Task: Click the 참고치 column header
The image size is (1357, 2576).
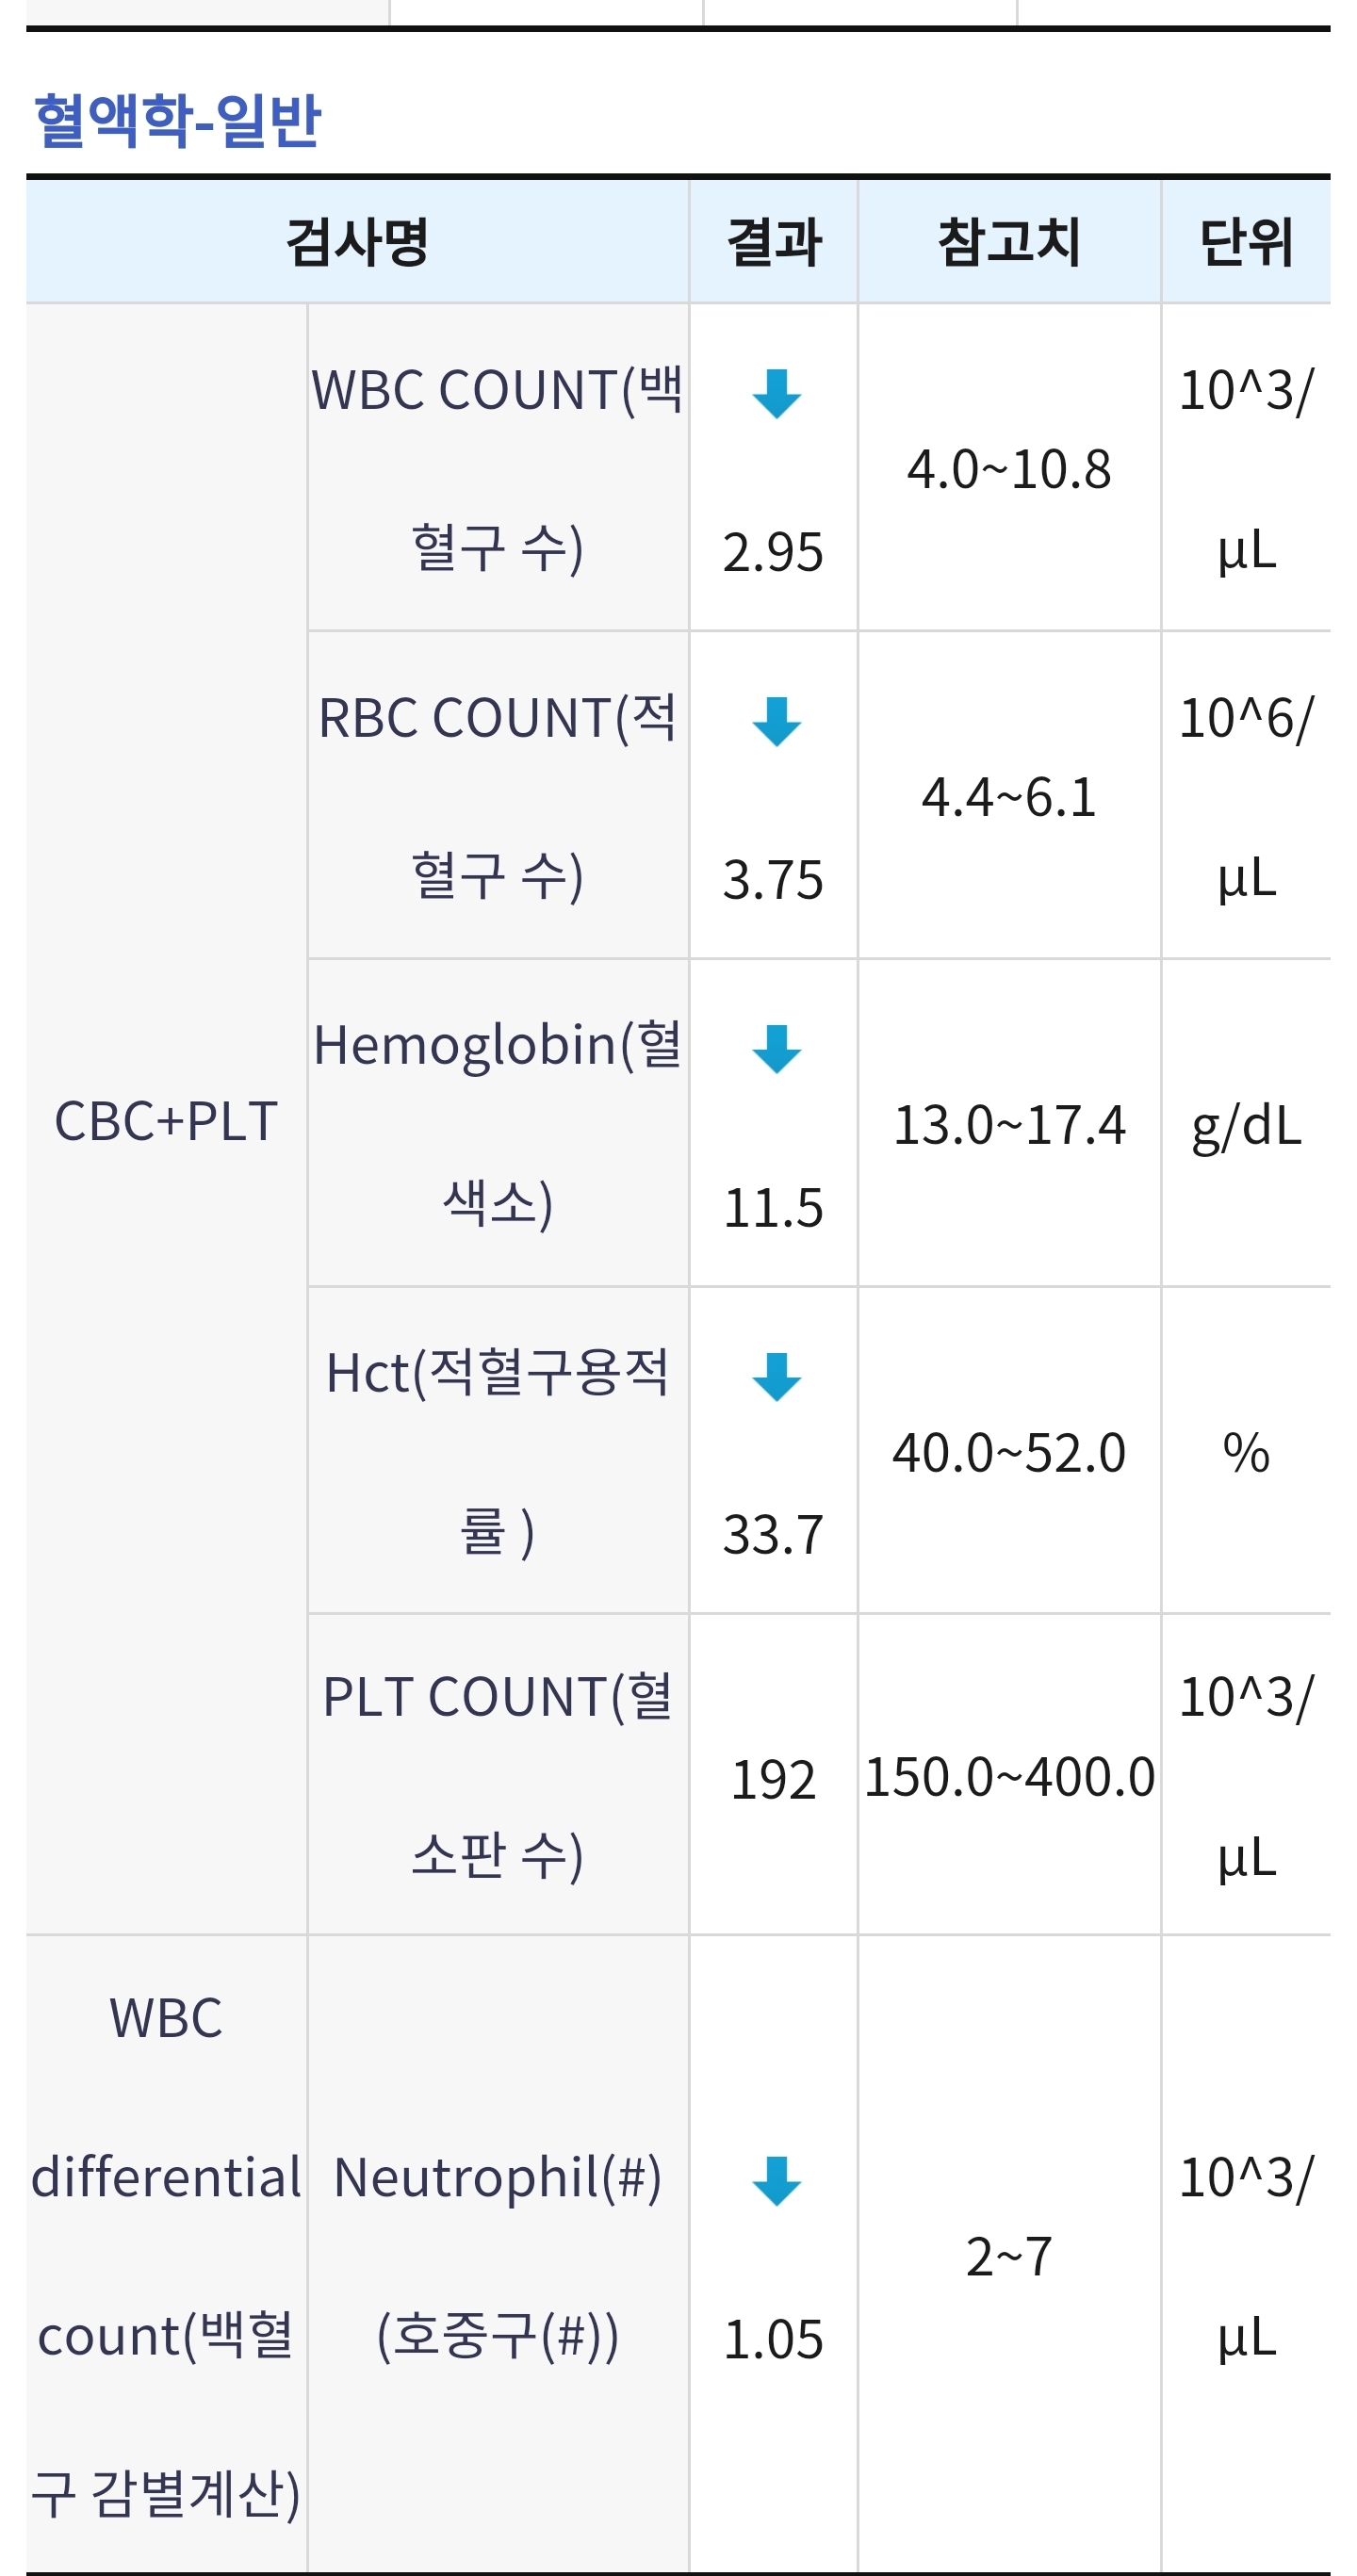Action: pos(1009,242)
